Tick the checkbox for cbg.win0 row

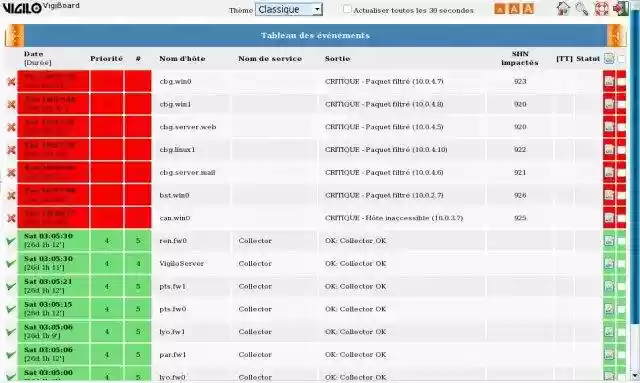[x=621, y=82]
